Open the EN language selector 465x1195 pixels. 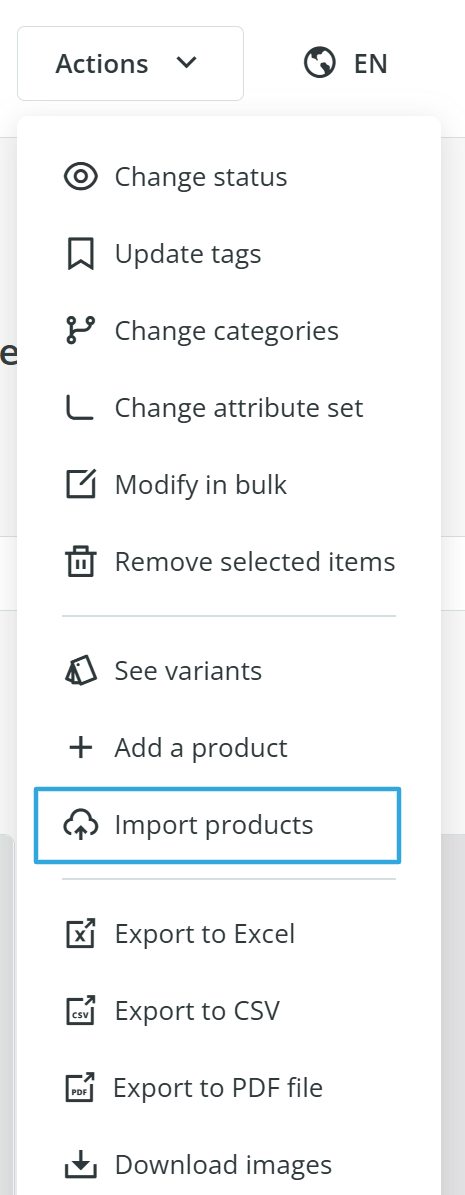(x=345, y=63)
